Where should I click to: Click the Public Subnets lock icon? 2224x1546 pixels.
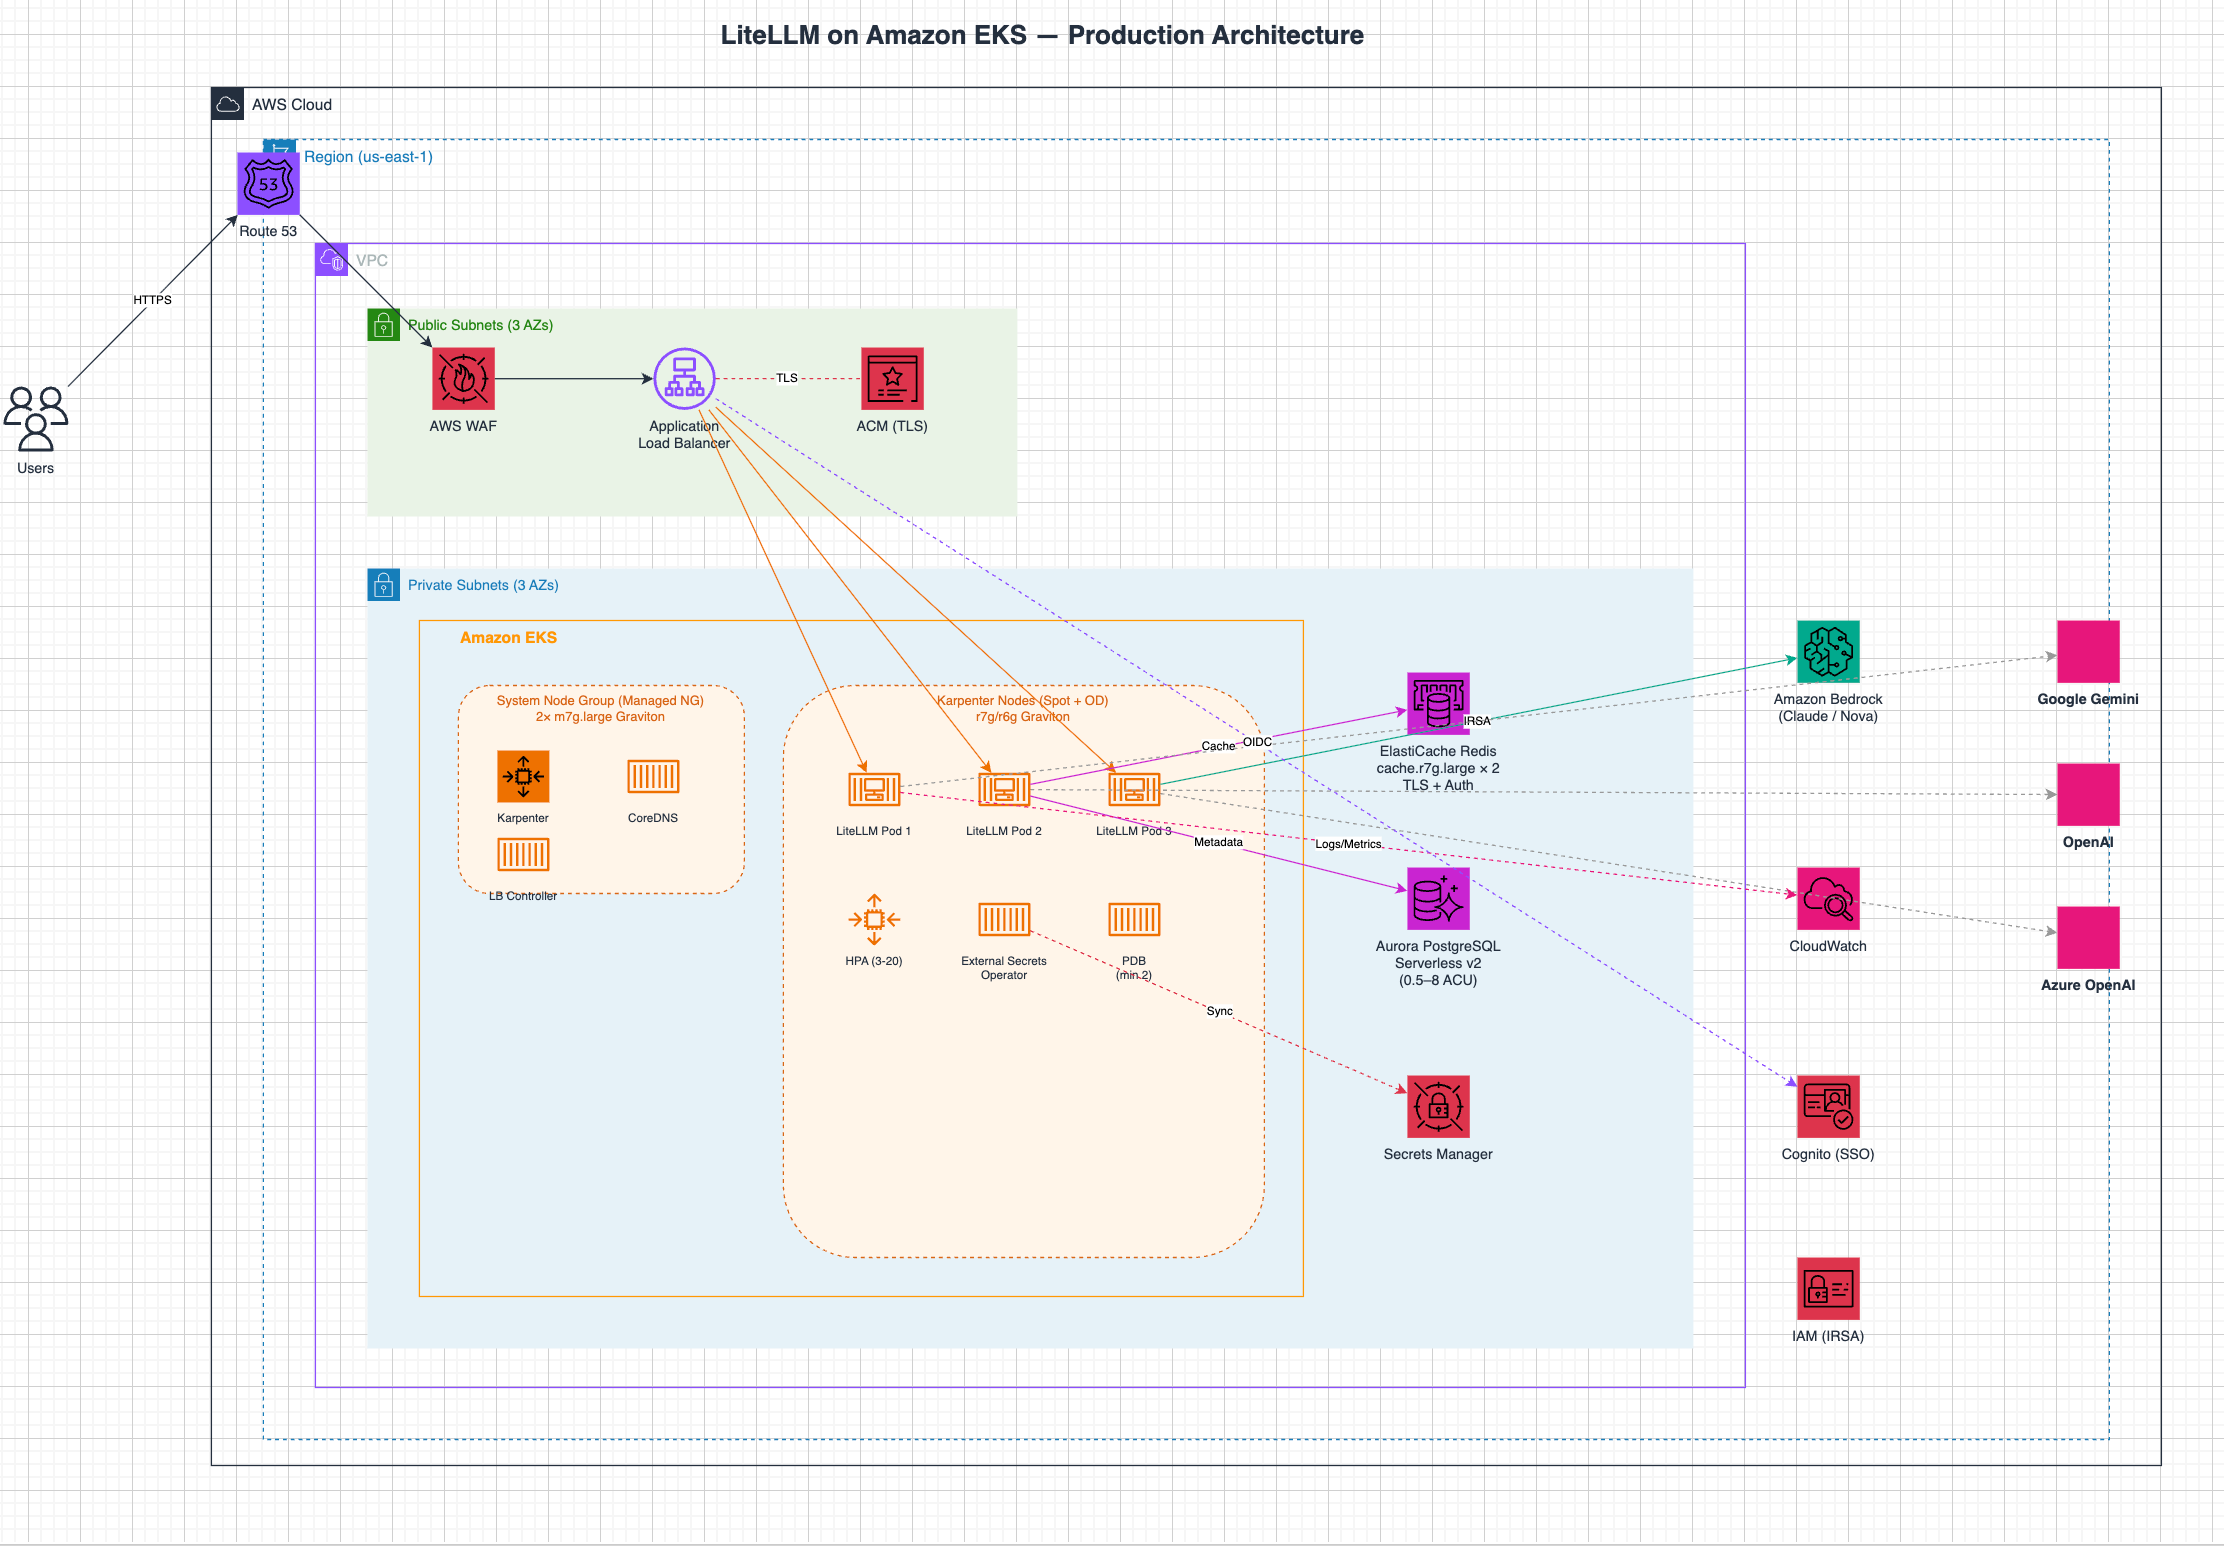coord(384,325)
